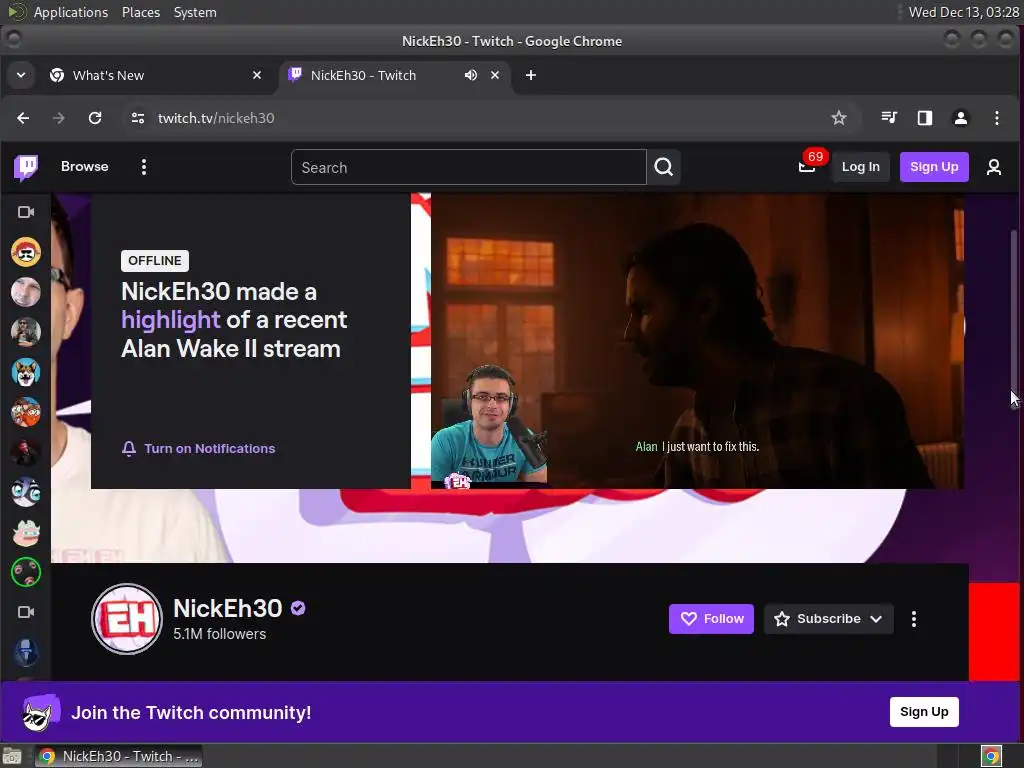Screen dimensions: 1024x768
Task: Click the Log In button
Action: pyautogui.click(x=861, y=167)
